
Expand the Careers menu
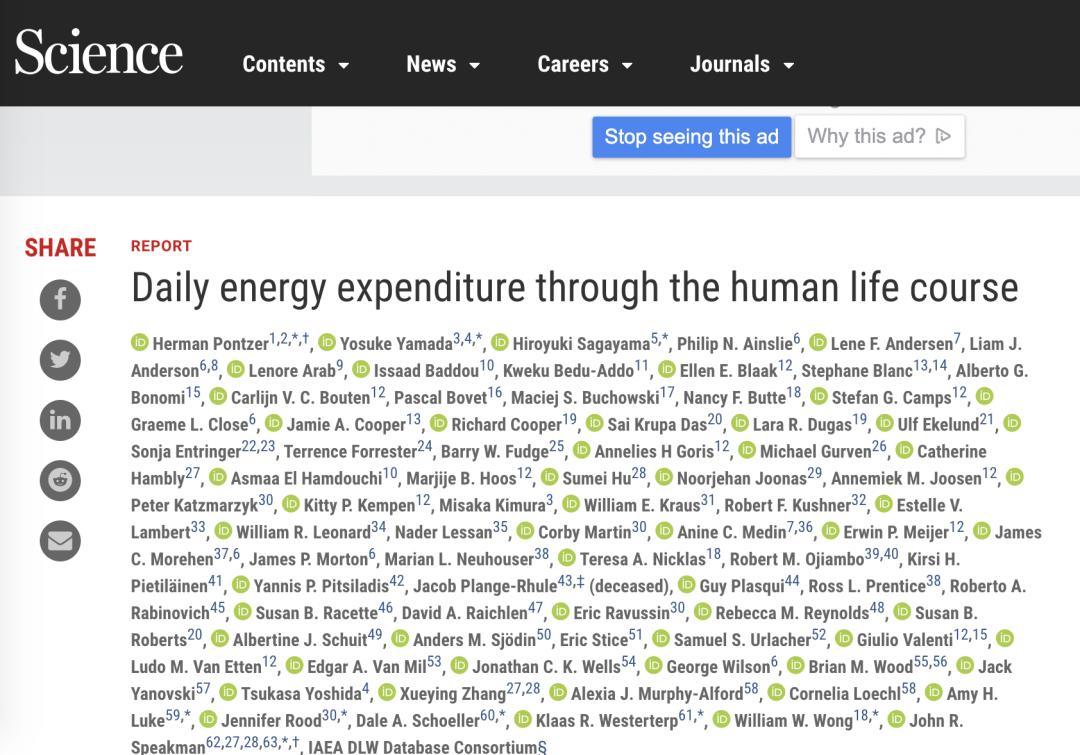(585, 65)
